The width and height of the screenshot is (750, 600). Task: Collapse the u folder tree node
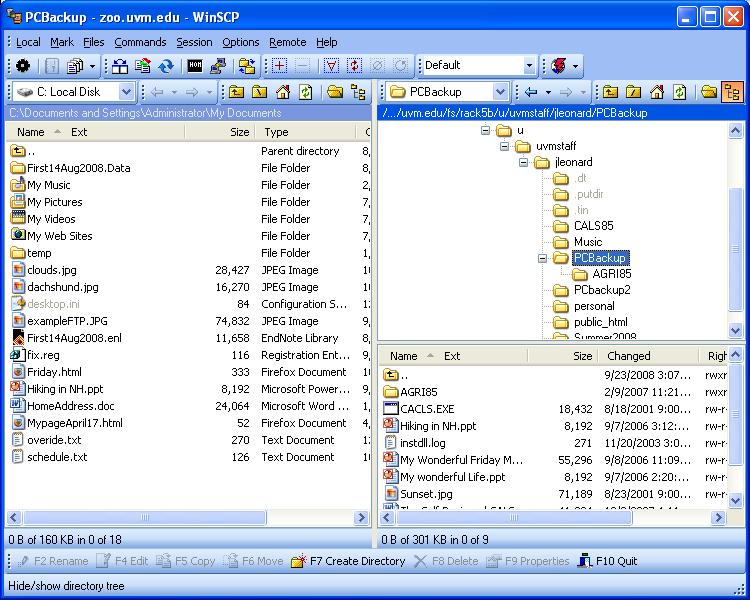coord(485,130)
